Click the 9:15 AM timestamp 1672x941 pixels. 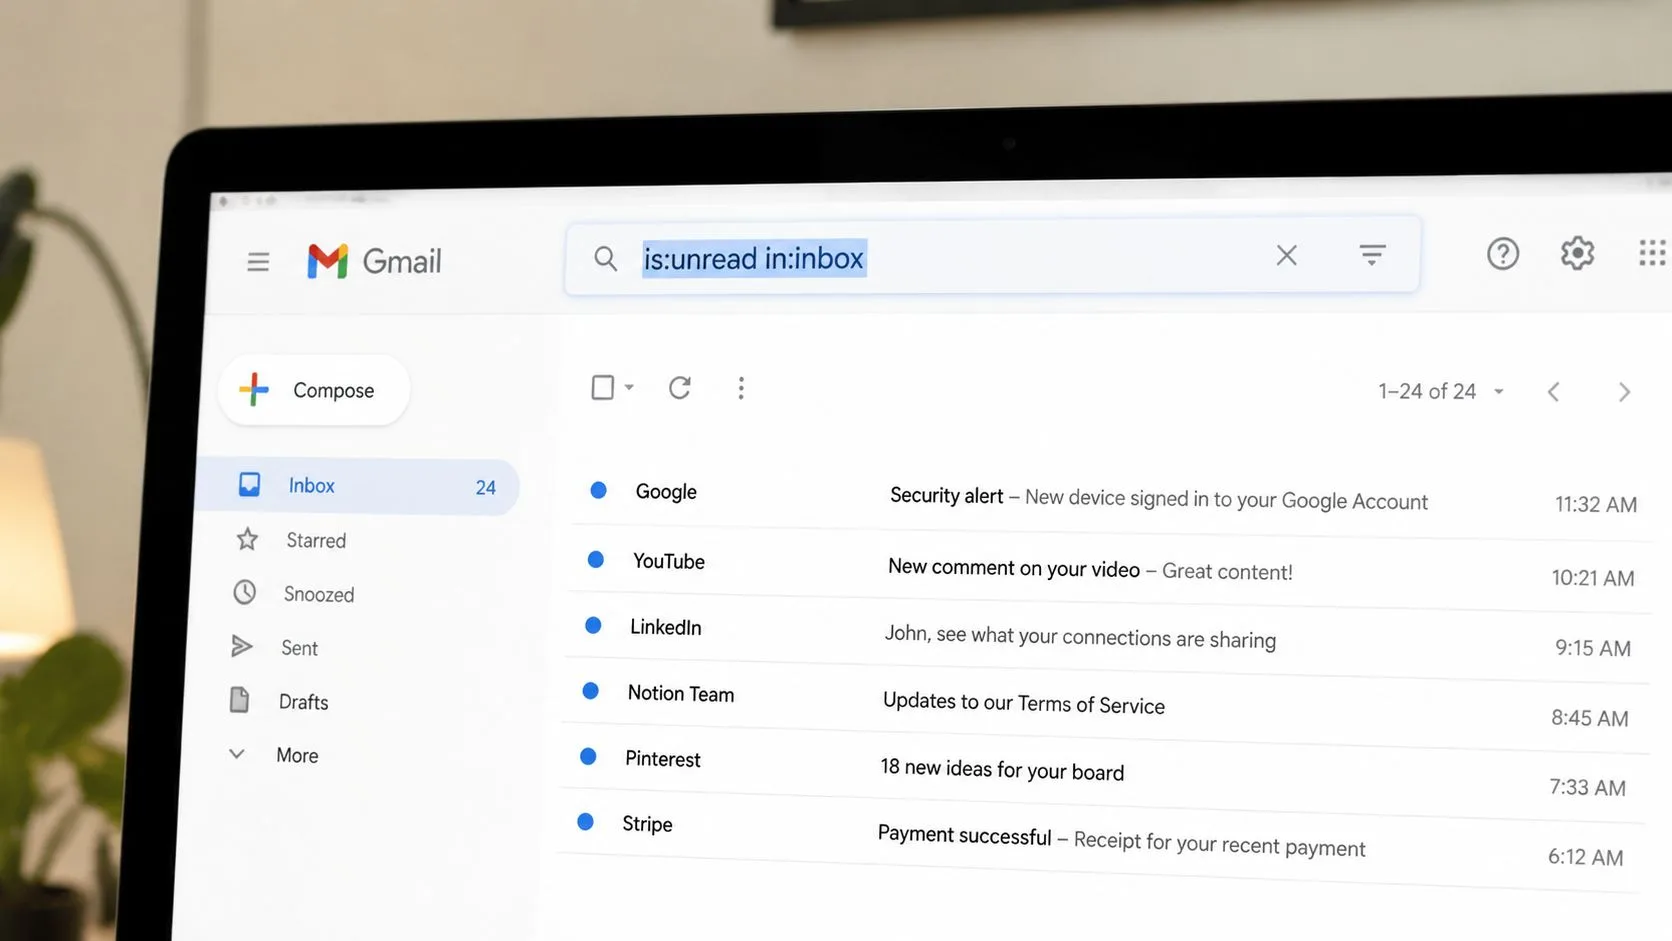(1592, 648)
